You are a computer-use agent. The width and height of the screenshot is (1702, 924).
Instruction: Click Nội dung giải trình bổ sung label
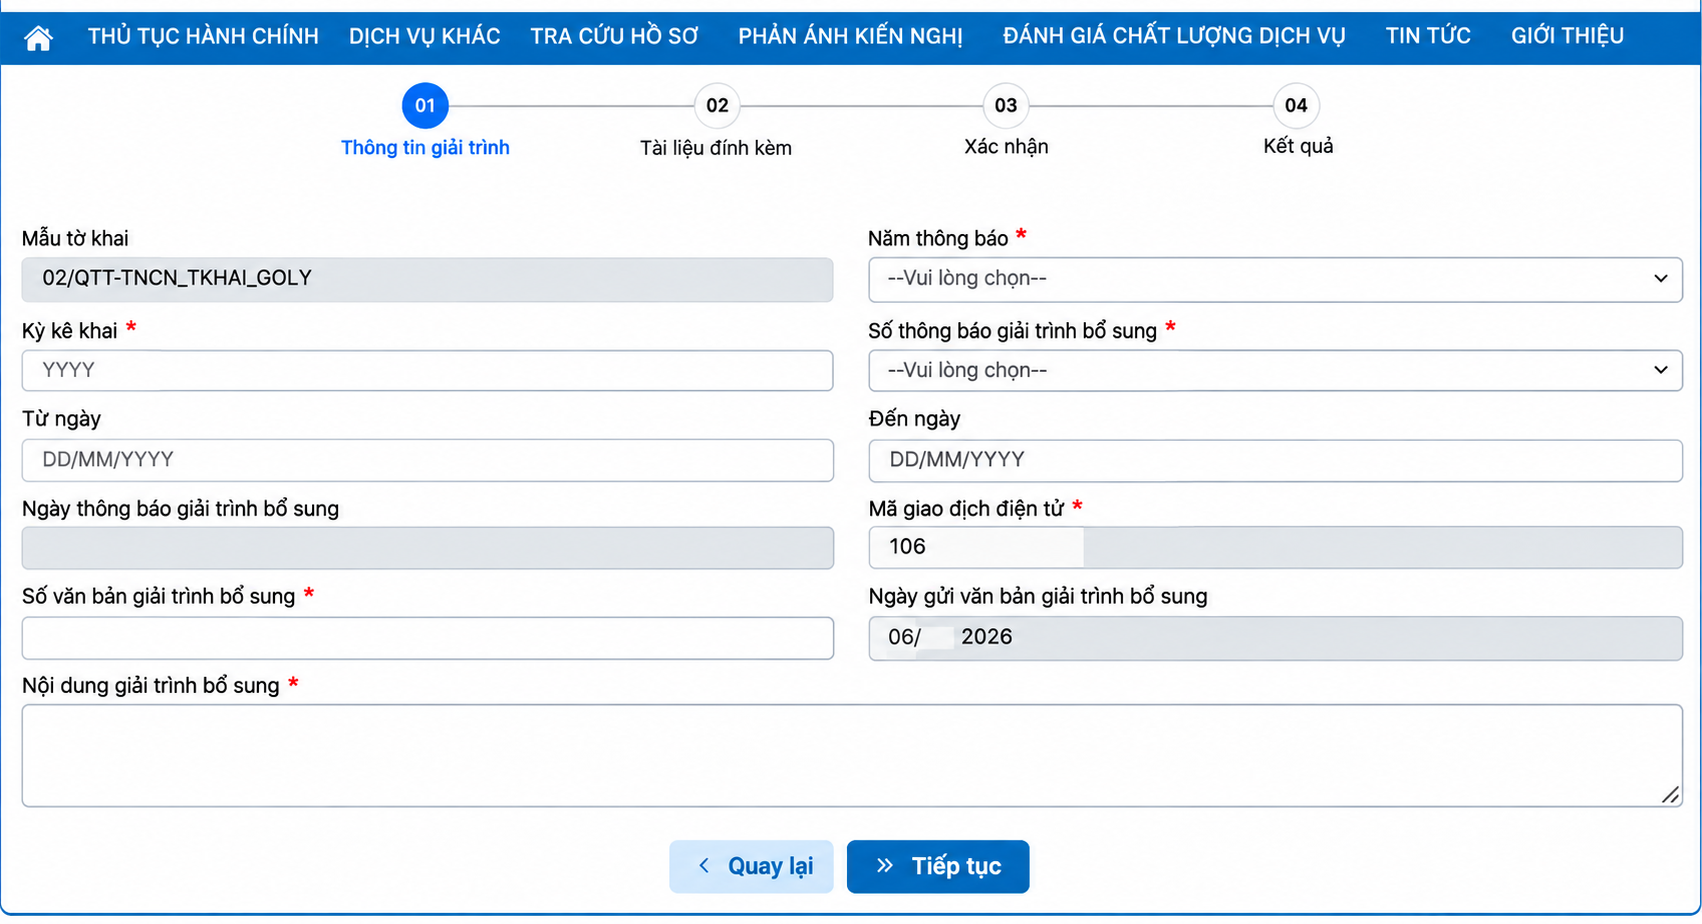151,685
